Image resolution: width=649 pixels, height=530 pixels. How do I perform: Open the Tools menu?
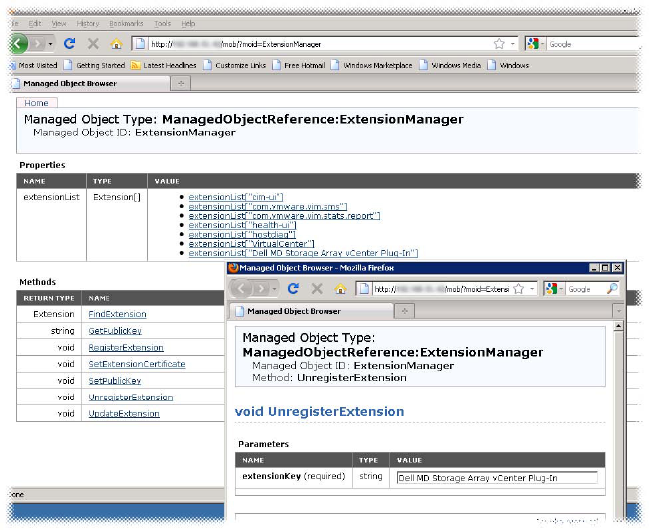pyautogui.click(x=163, y=24)
